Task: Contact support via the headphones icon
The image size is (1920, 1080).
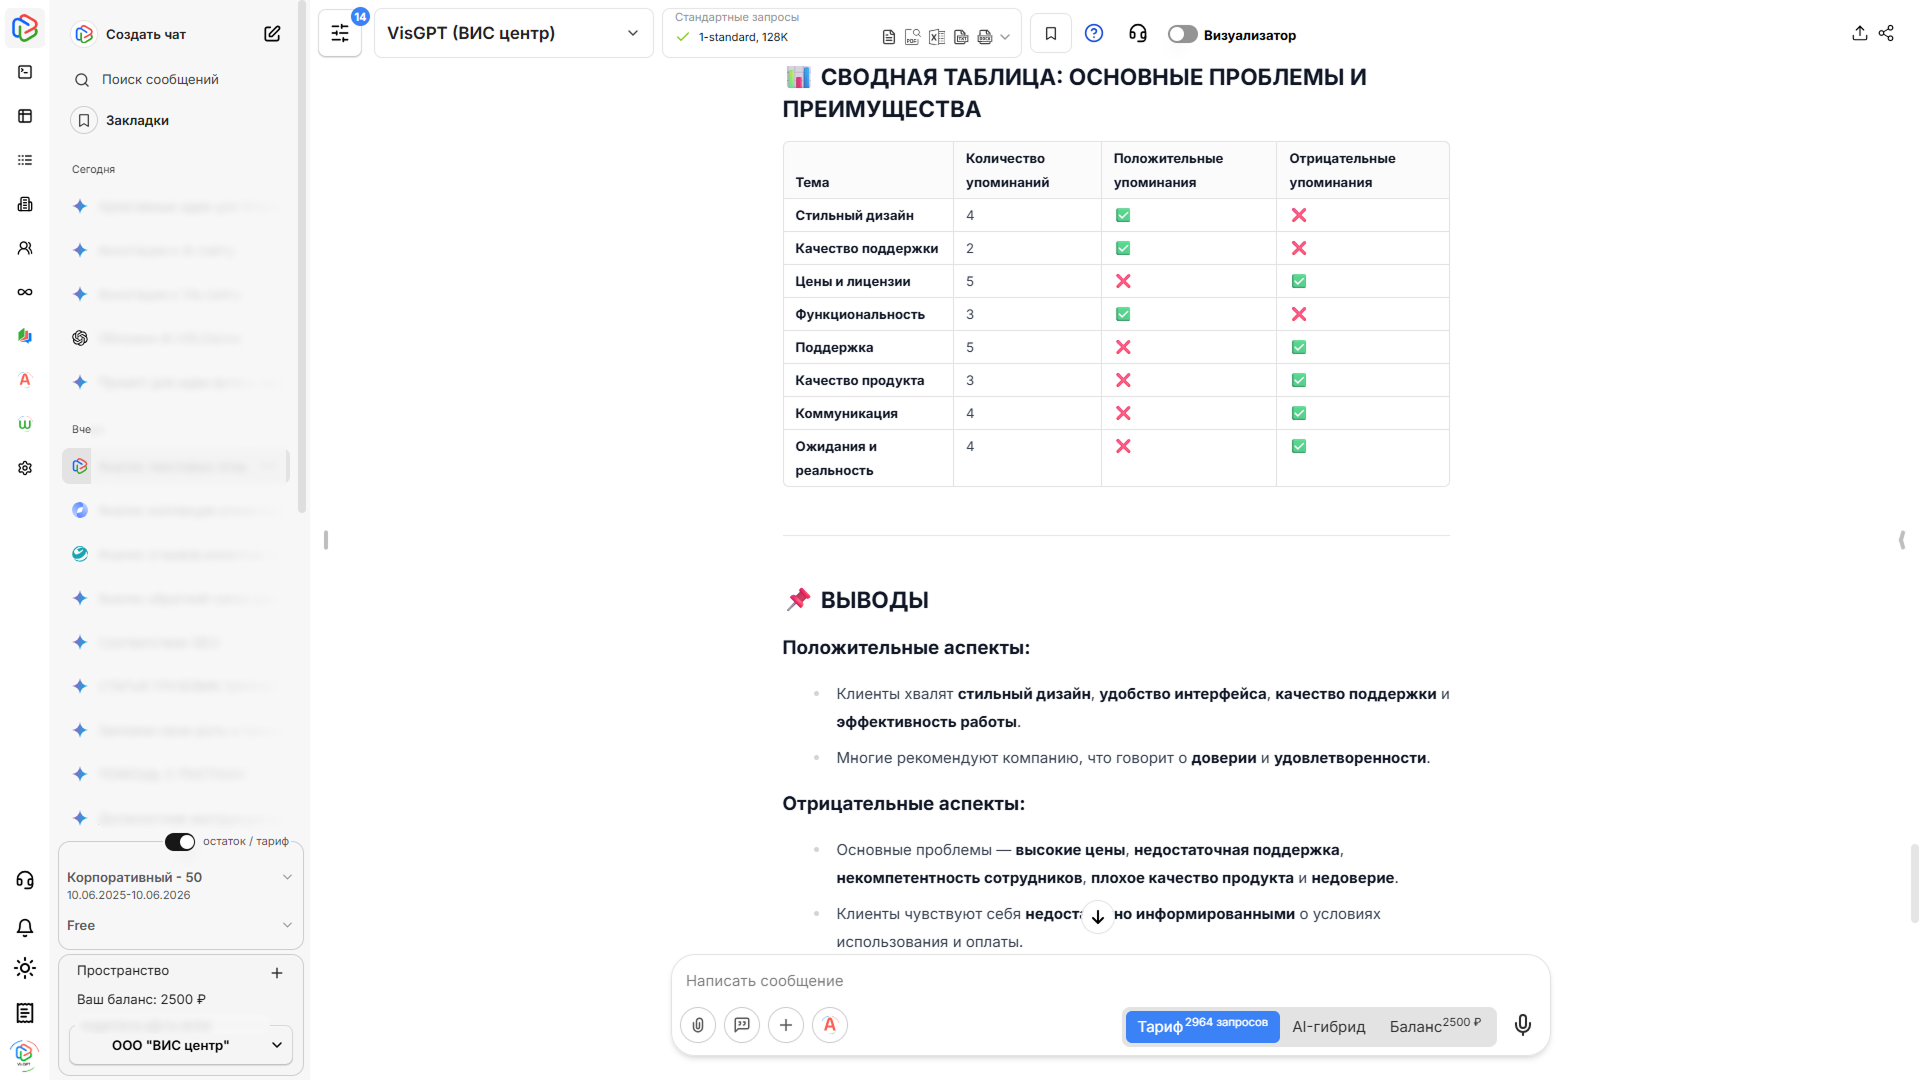Action: coord(1137,33)
